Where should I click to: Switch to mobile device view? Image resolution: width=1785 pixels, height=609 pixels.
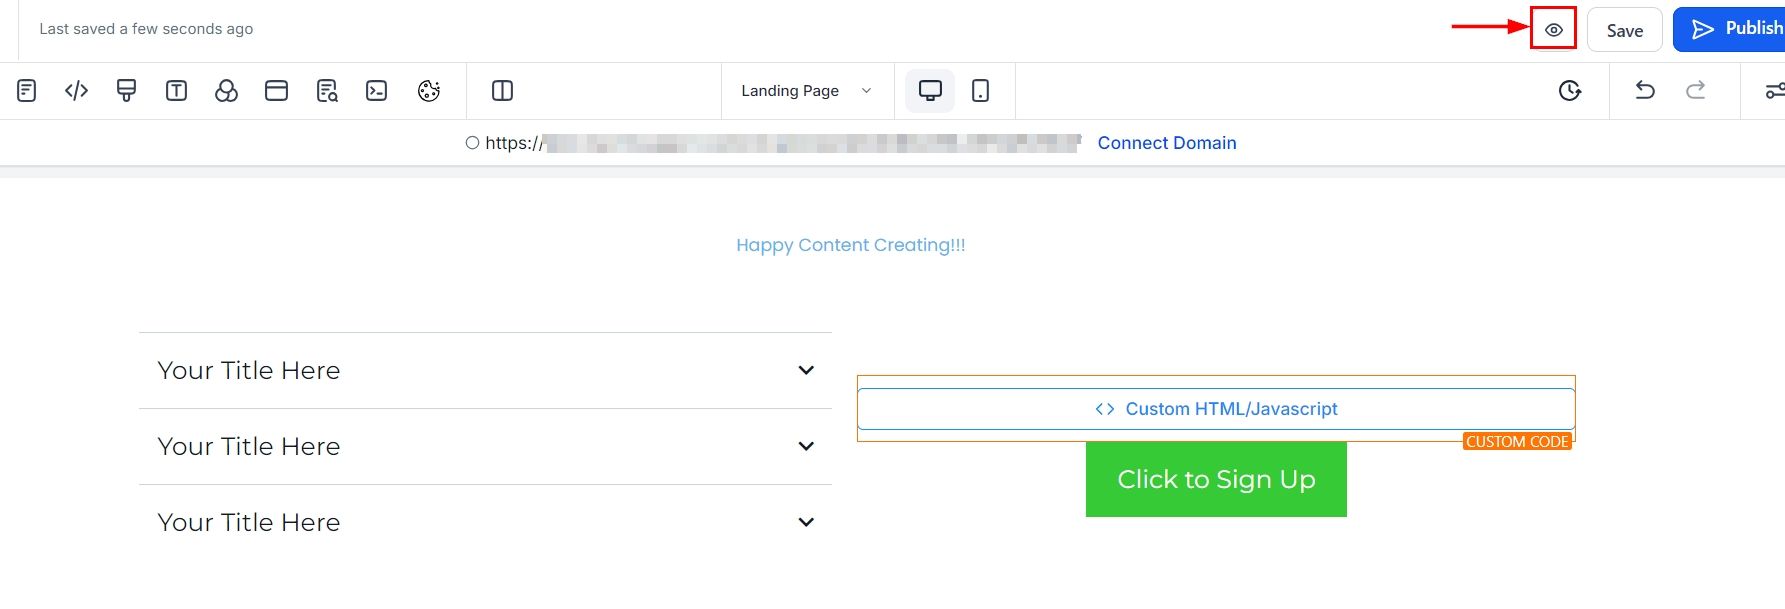click(981, 91)
